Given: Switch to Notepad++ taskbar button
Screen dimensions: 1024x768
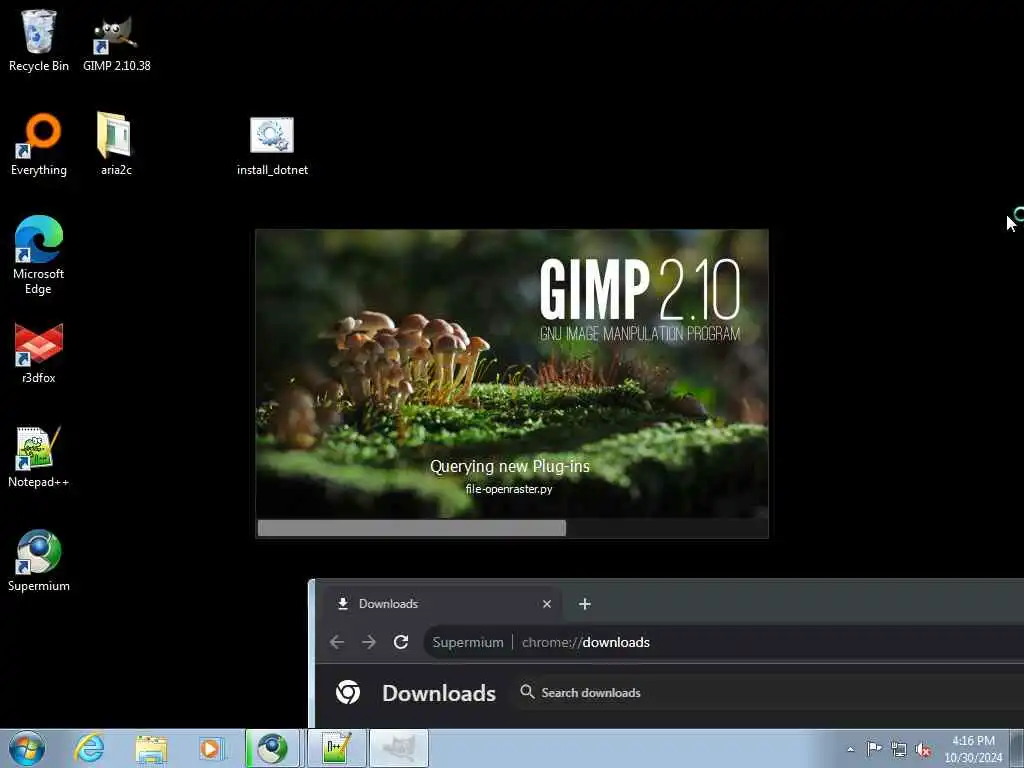Looking at the screenshot, I should point(336,748).
